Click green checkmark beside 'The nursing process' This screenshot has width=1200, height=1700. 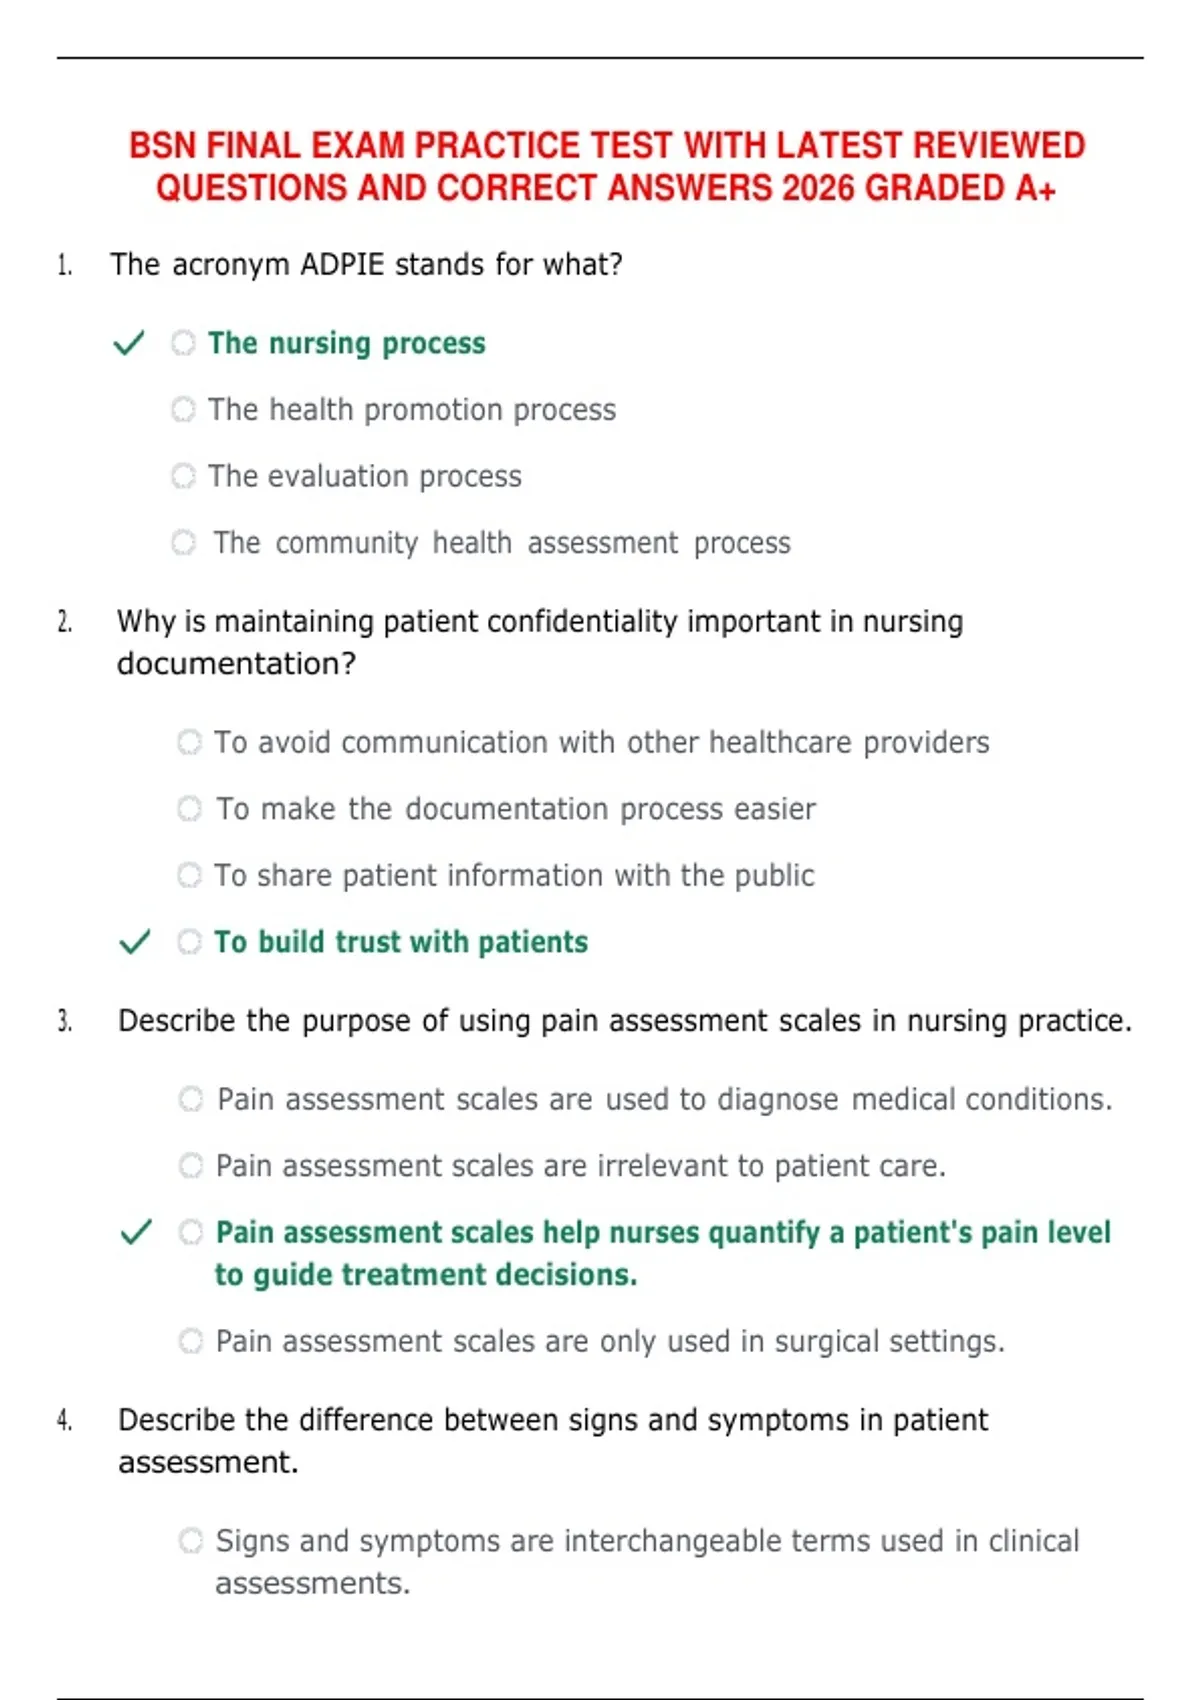(129, 343)
